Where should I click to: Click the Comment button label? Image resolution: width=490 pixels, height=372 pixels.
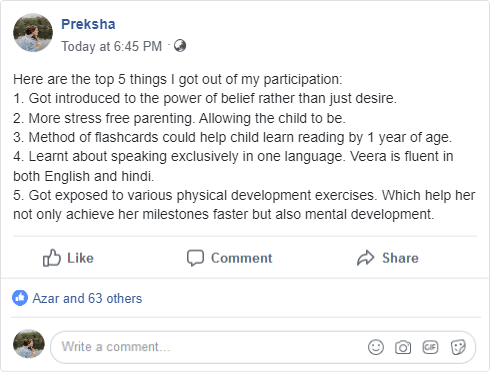coord(242,258)
